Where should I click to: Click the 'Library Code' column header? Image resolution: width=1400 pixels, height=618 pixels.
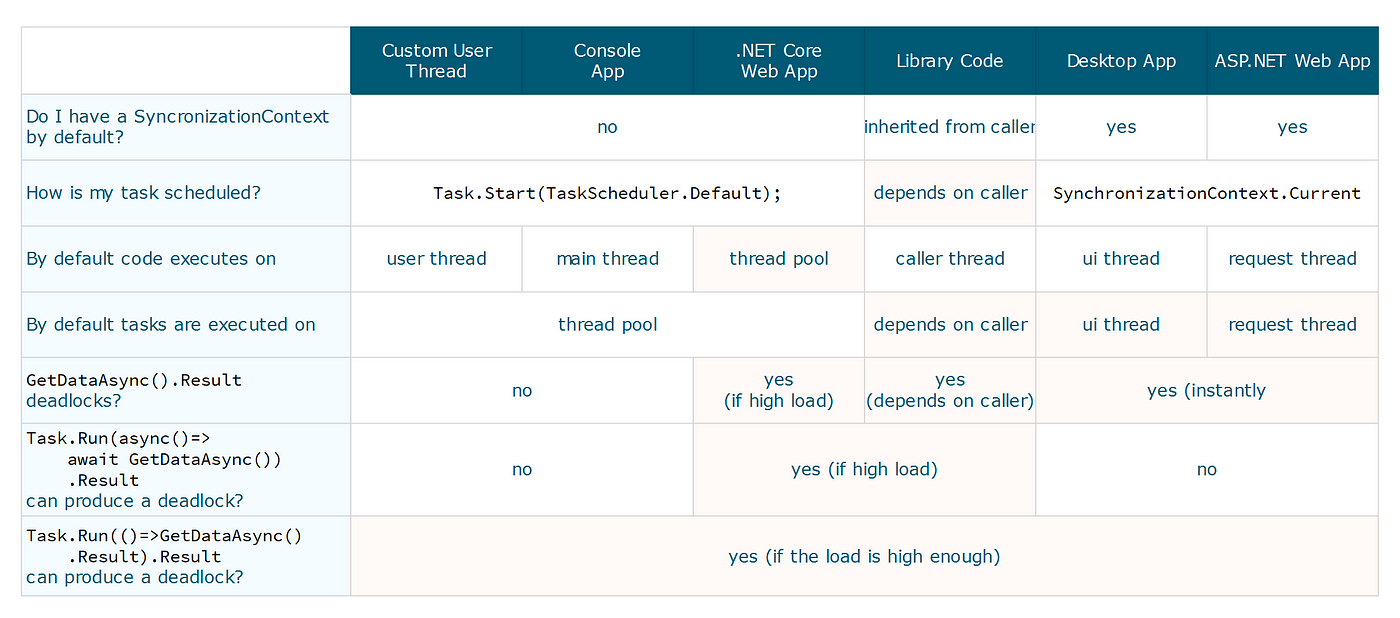[x=950, y=61]
